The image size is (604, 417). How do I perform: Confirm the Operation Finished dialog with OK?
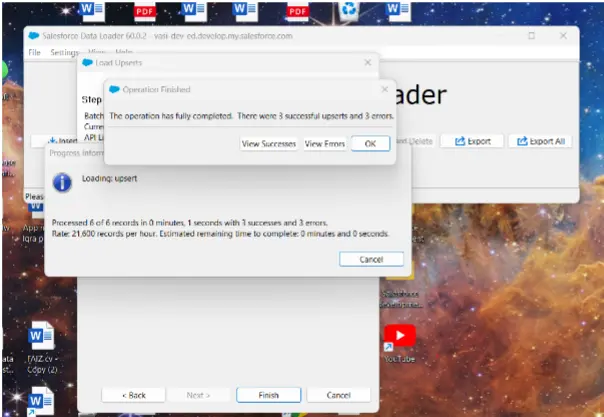pos(370,144)
